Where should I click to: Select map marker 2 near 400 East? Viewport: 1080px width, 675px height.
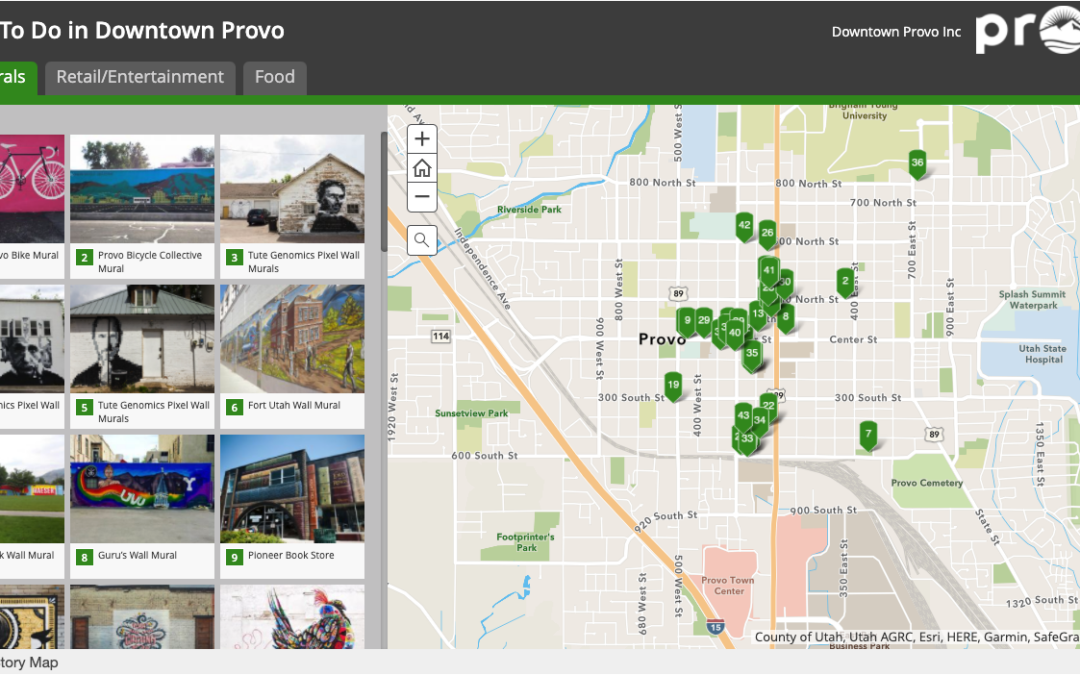845,282
